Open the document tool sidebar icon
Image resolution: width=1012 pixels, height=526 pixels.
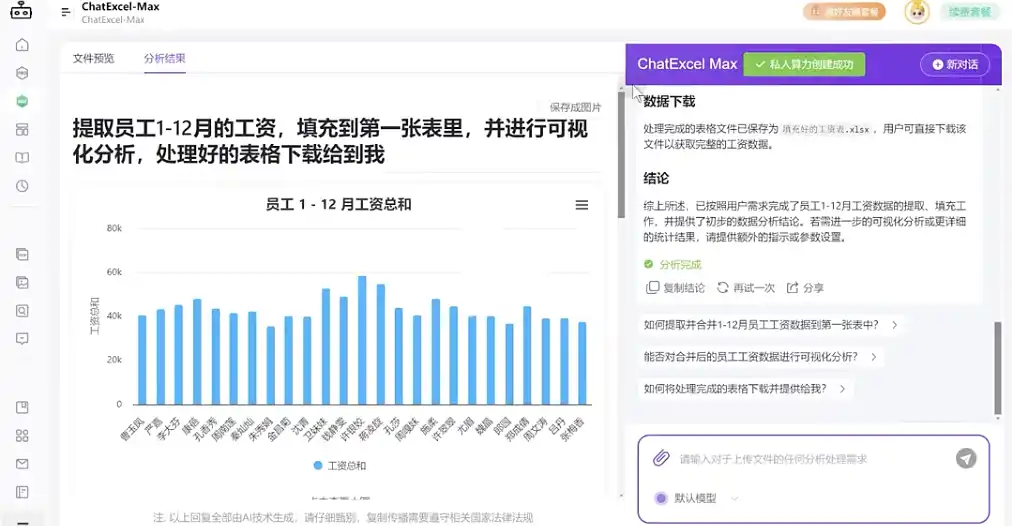[x=22, y=254]
